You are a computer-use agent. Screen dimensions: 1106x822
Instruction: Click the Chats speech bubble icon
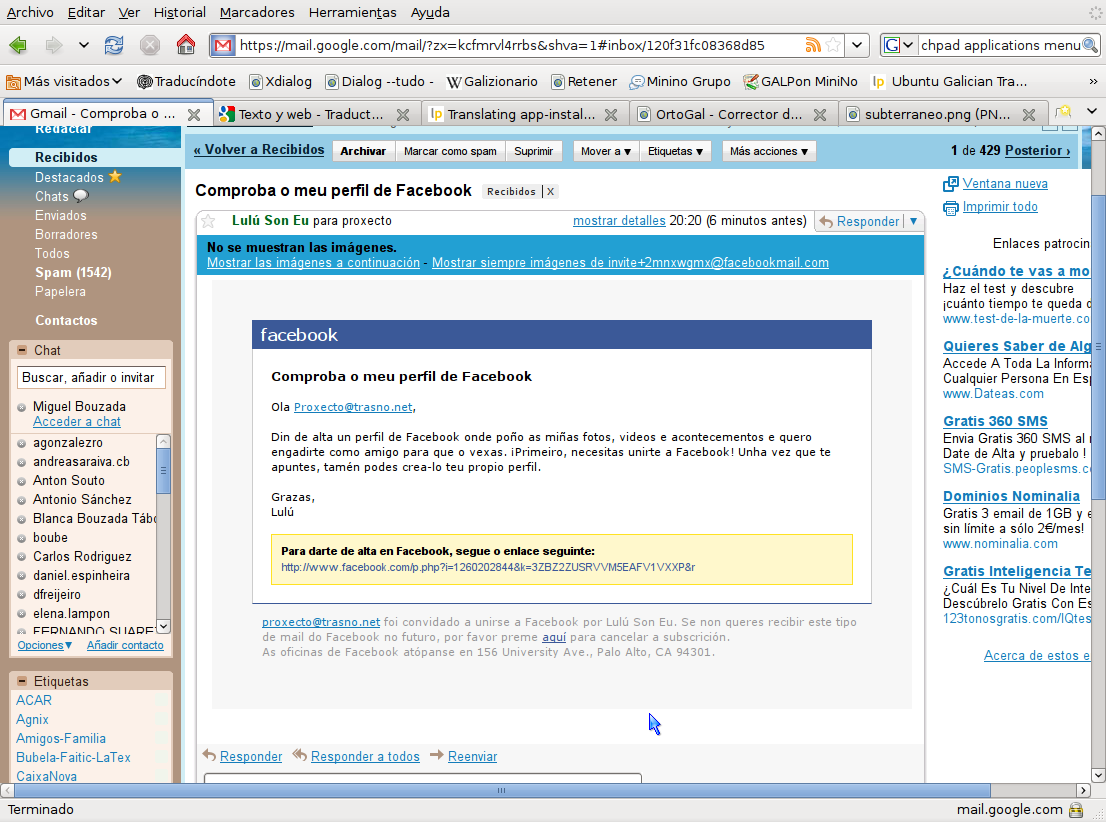(x=81, y=196)
